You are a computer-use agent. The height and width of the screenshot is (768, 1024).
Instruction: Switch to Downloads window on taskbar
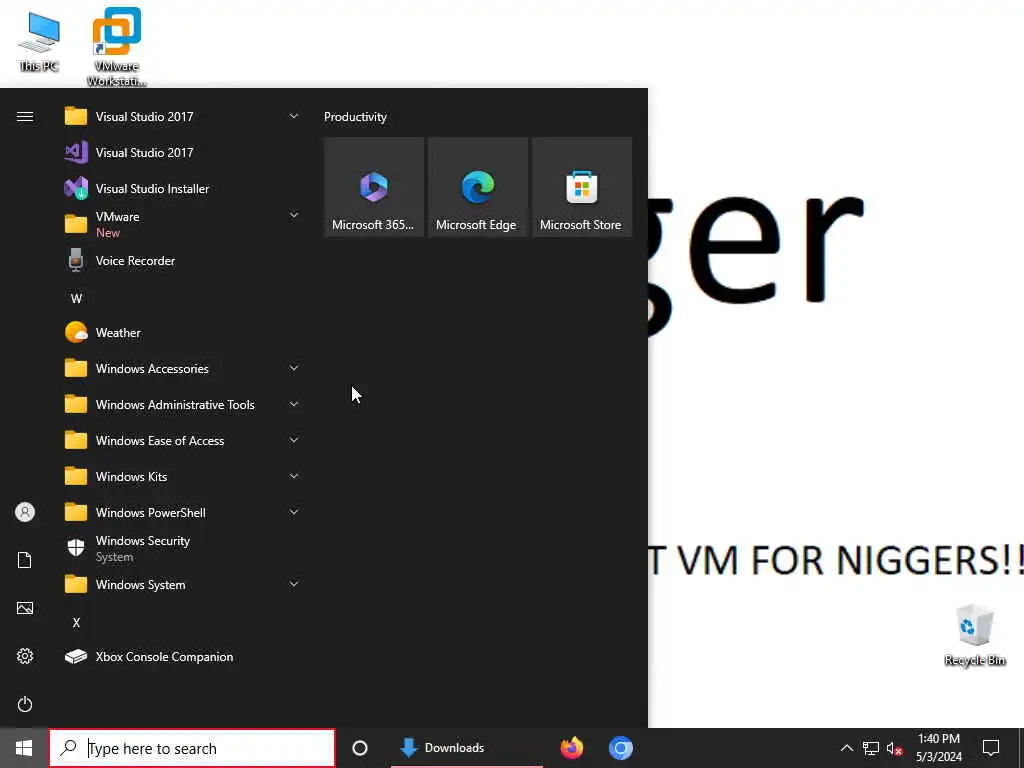coord(466,748)
